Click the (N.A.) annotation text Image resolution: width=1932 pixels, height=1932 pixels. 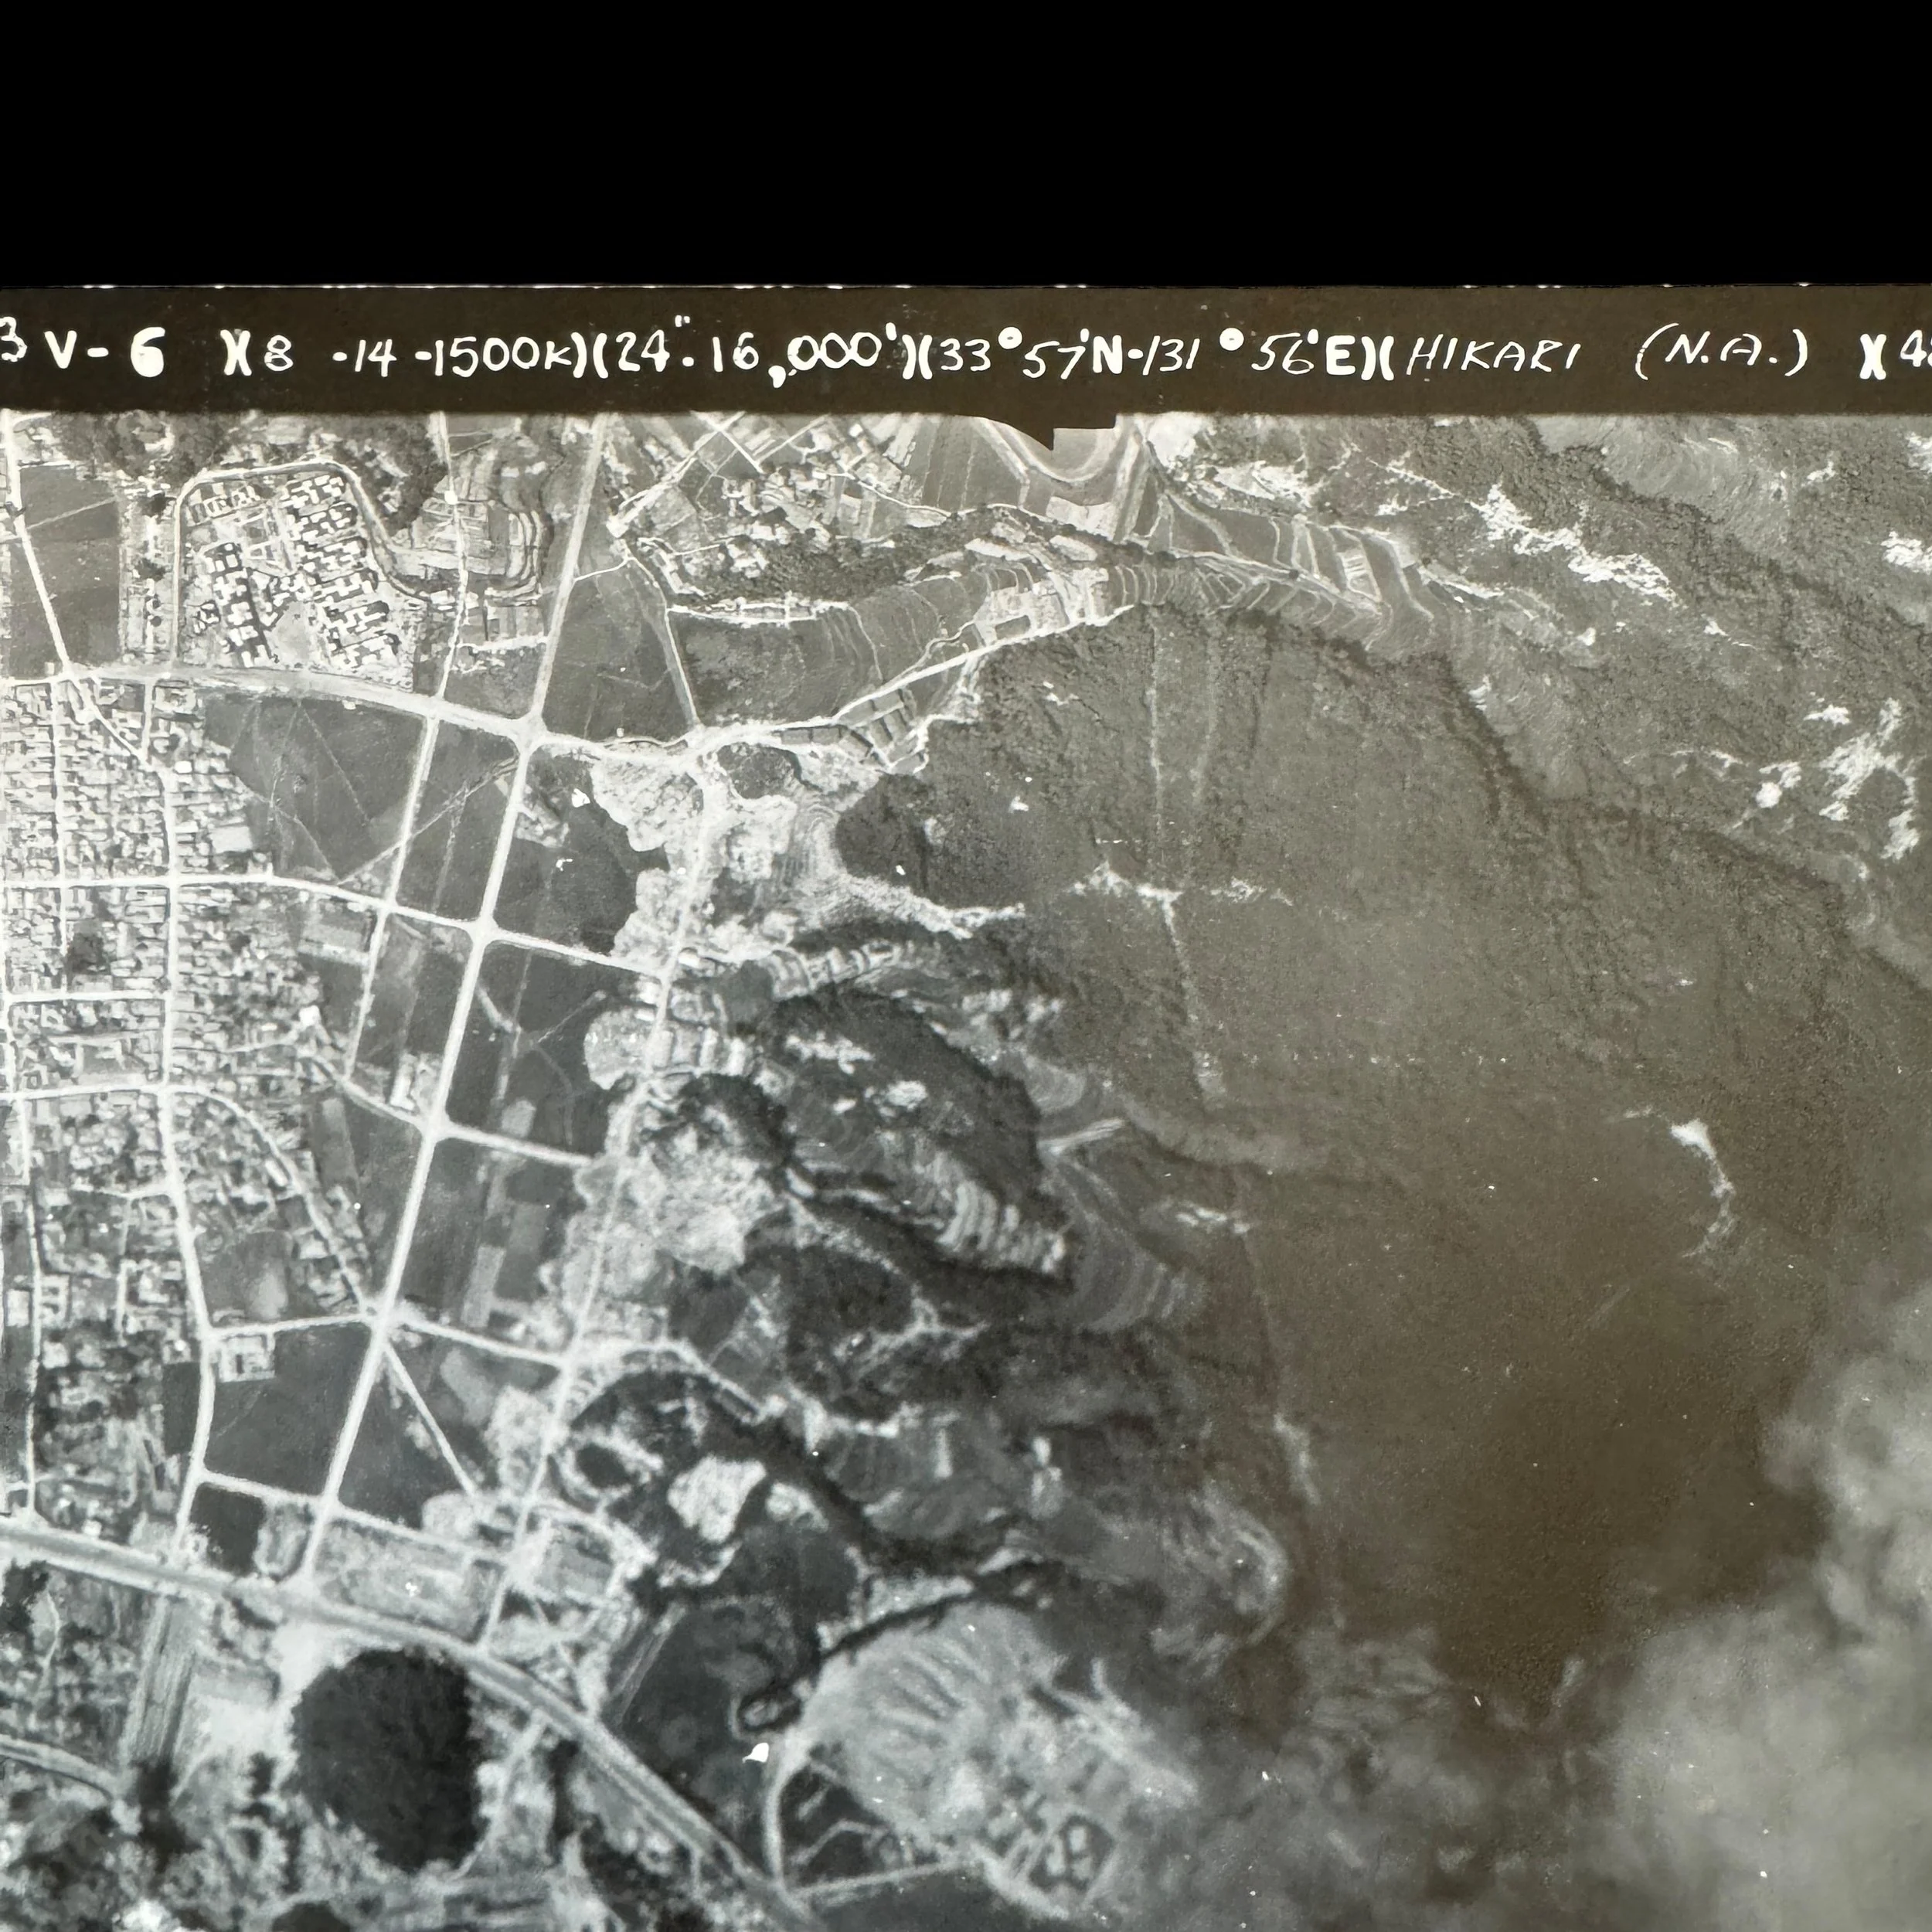(1723, 355)
